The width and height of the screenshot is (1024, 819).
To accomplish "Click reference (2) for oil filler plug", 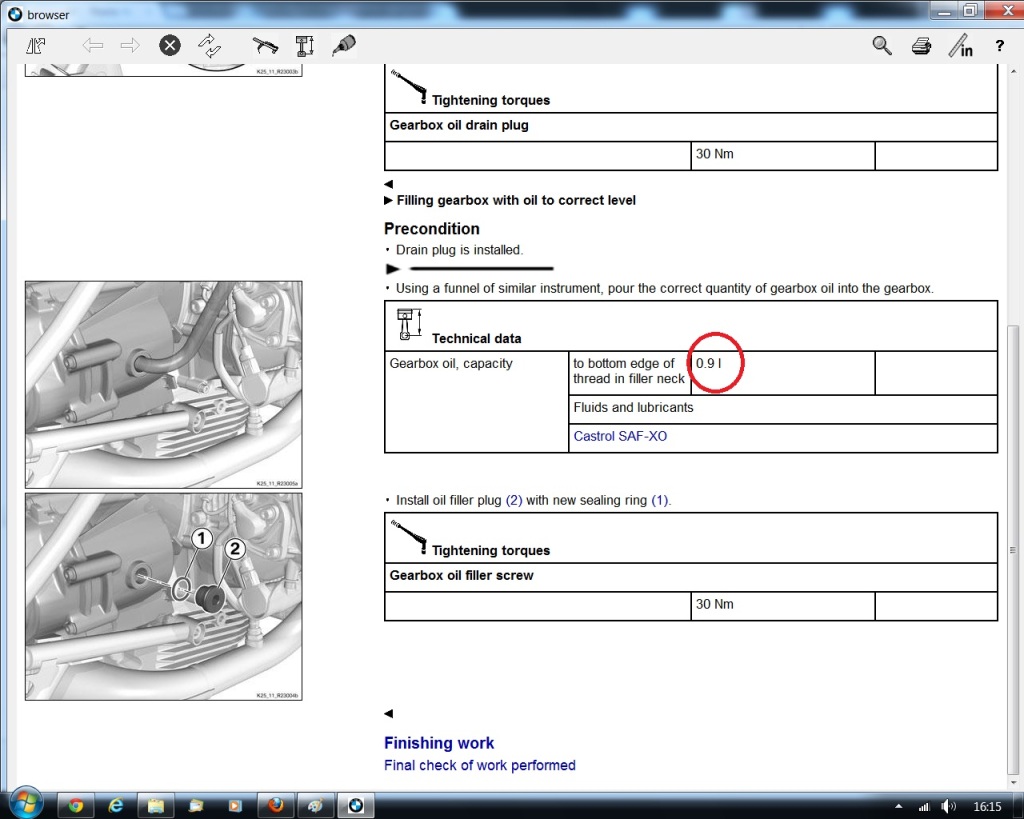I will (514, 500).
